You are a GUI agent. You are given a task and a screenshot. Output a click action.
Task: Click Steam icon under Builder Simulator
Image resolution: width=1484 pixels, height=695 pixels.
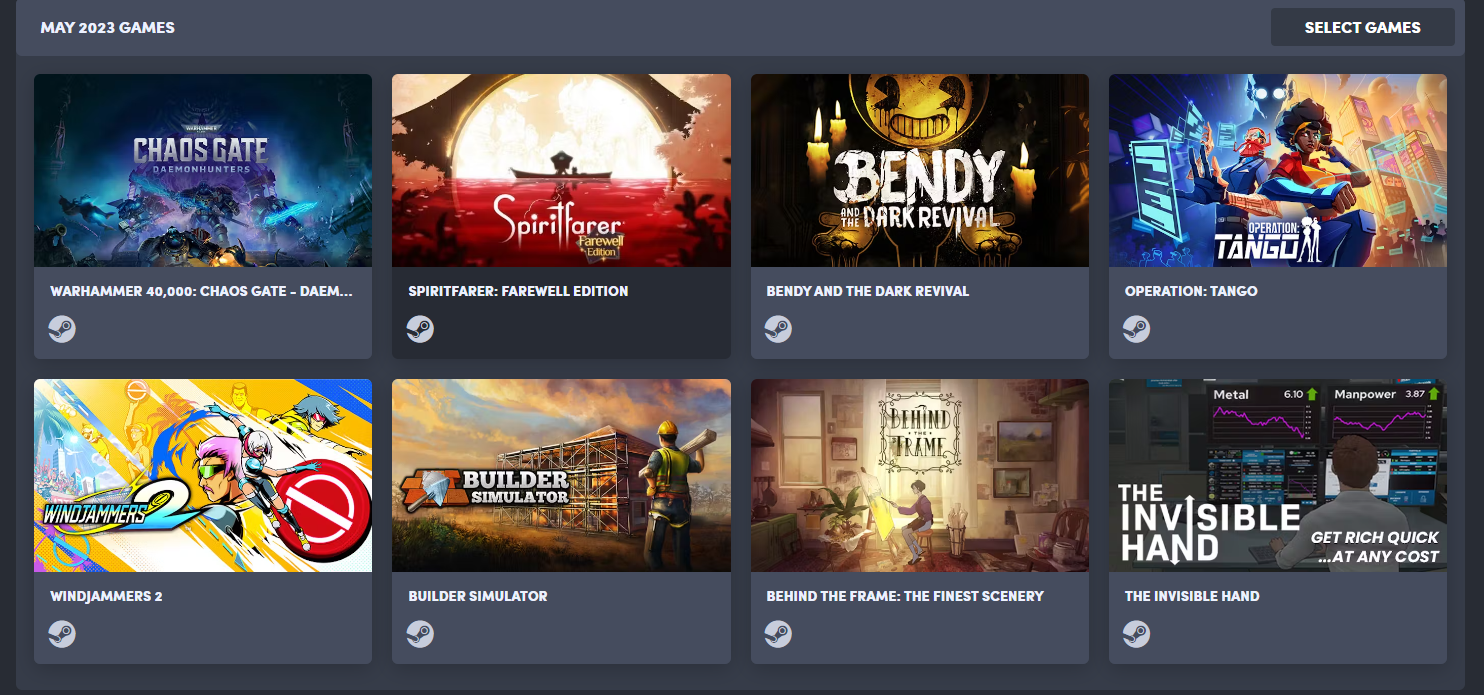coord(420,634)
